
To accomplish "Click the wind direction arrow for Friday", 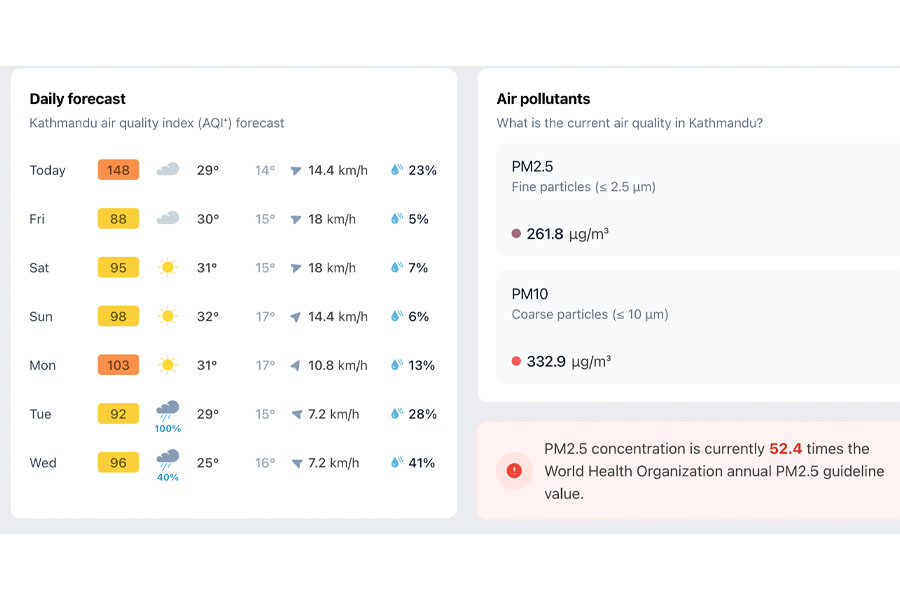I will [294, 218].
